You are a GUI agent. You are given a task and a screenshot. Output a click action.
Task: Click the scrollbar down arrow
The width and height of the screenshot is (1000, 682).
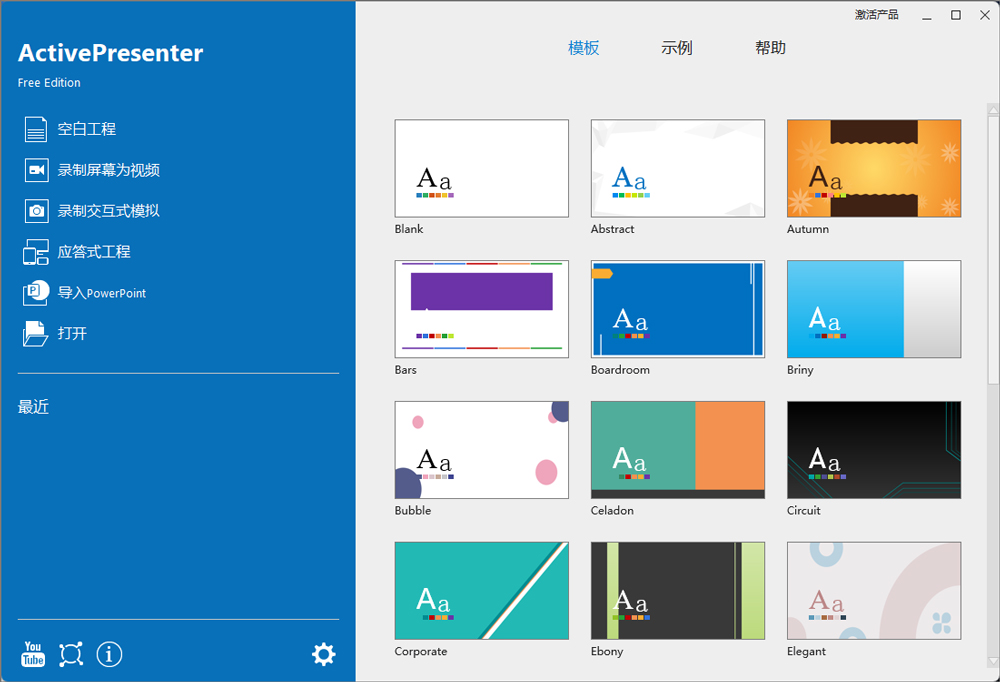click(993, 662)
